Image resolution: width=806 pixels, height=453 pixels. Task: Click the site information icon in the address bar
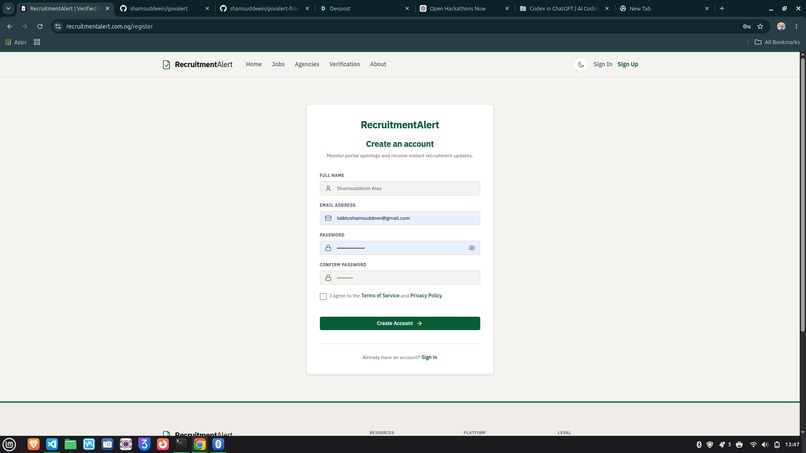coord(58,26)
